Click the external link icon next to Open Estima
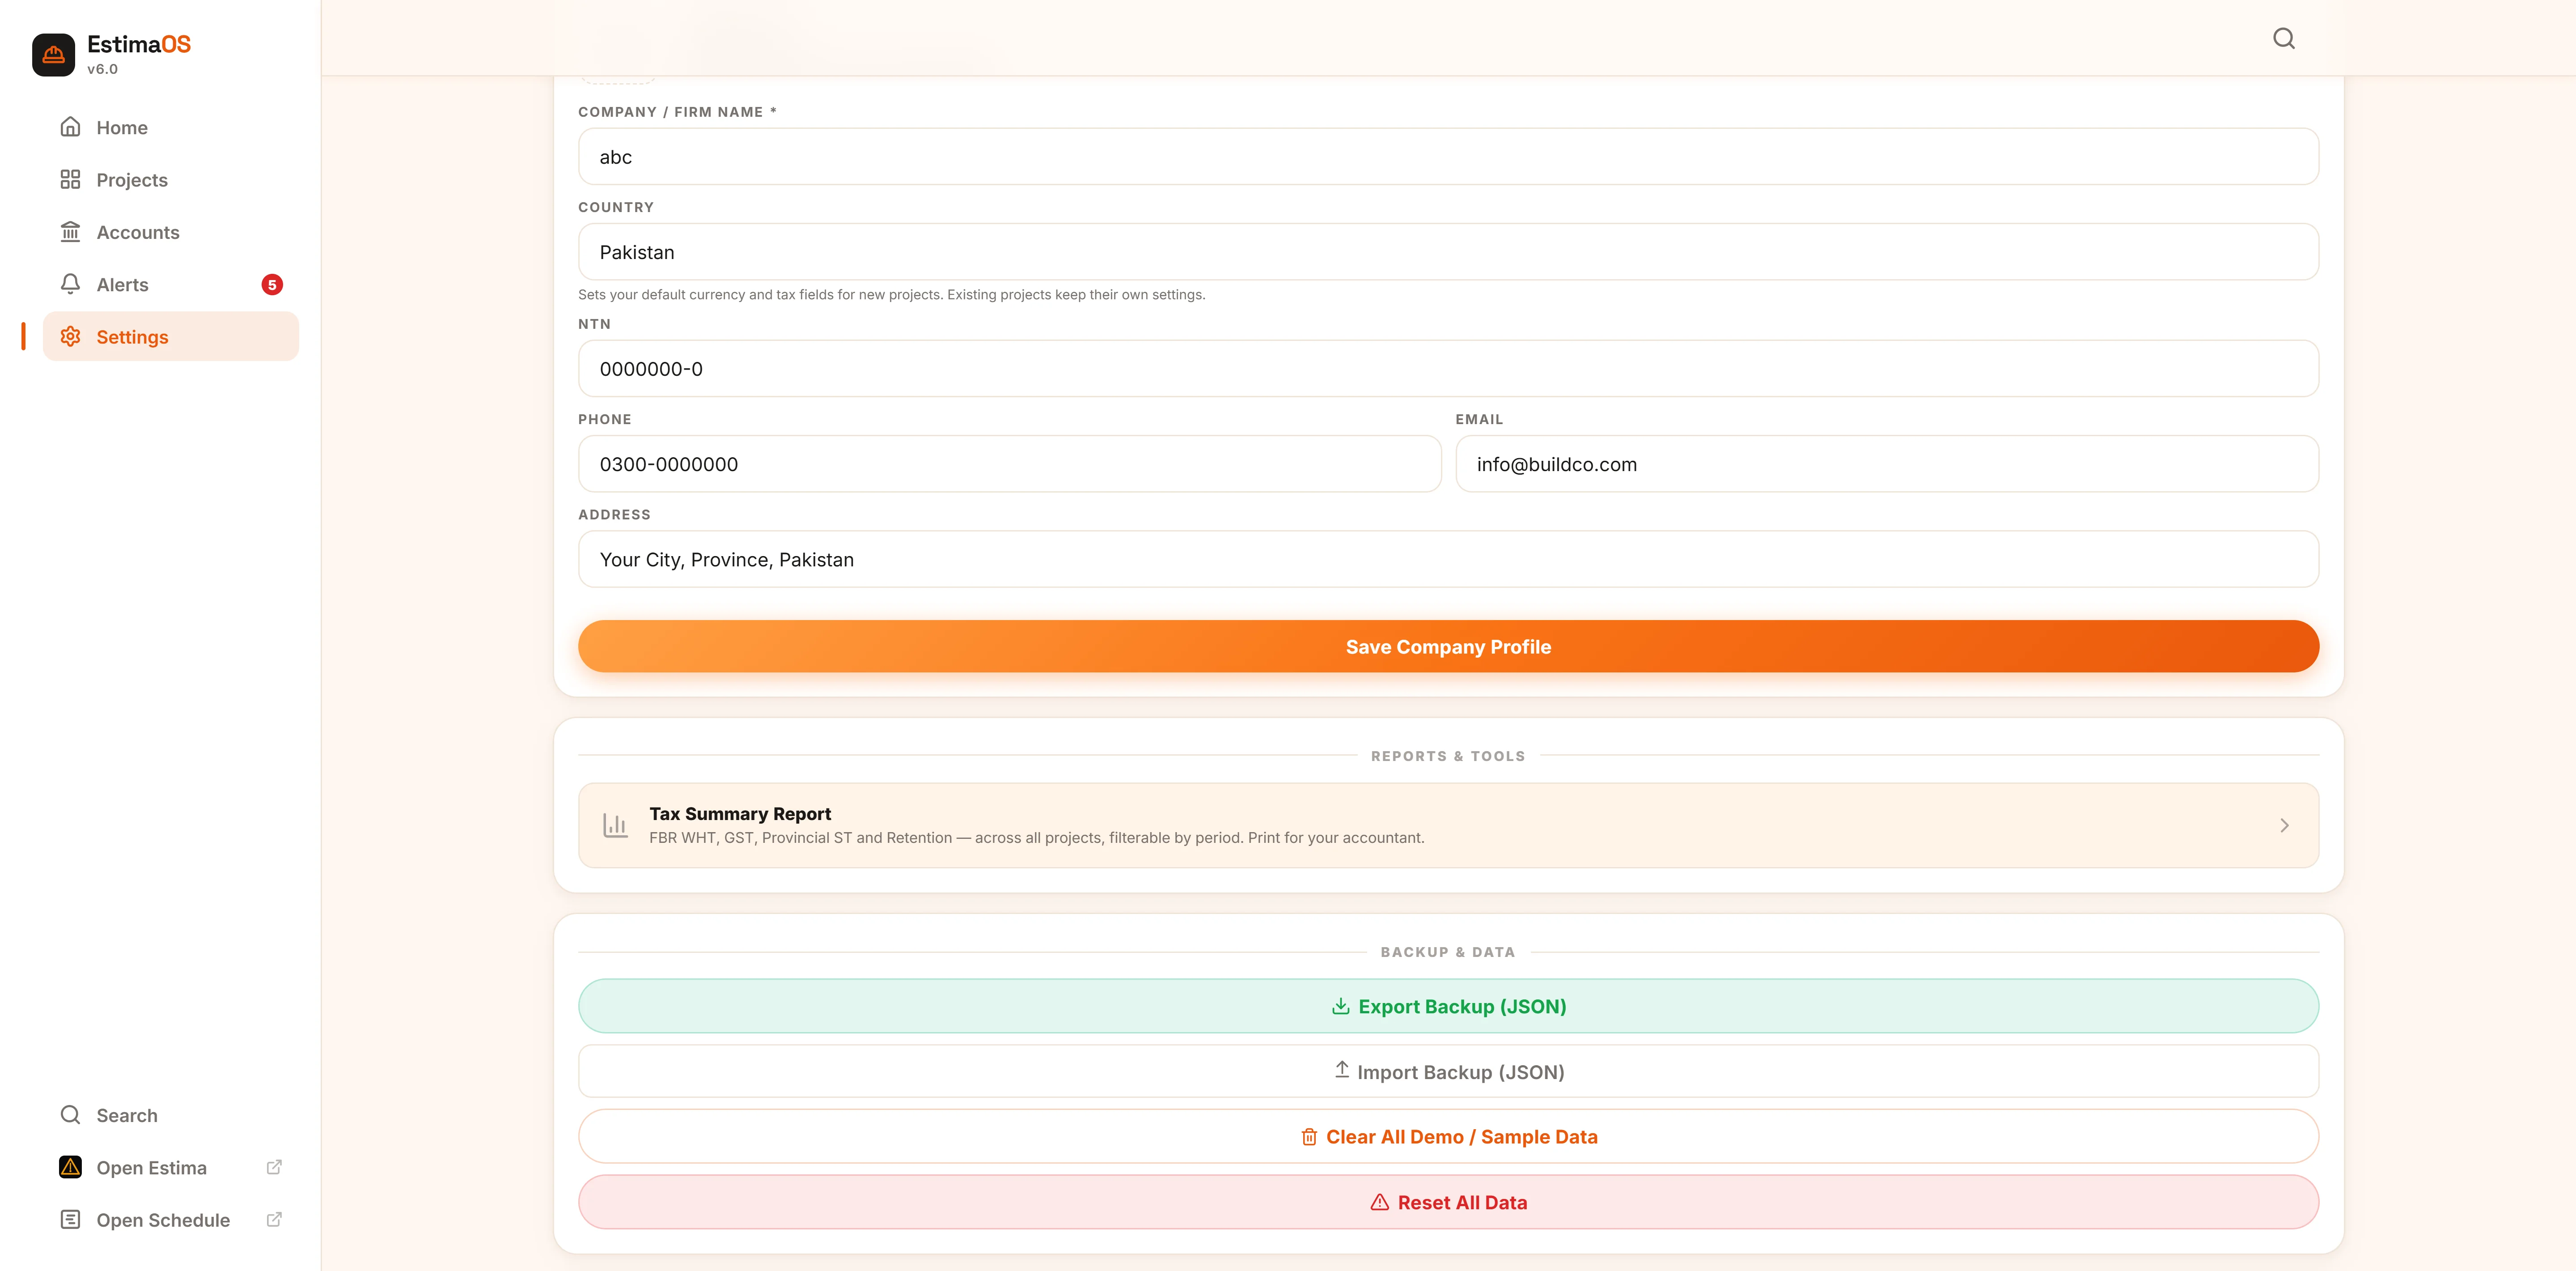Viewport: 2576px width, 1271px height. pos(274,1167)
